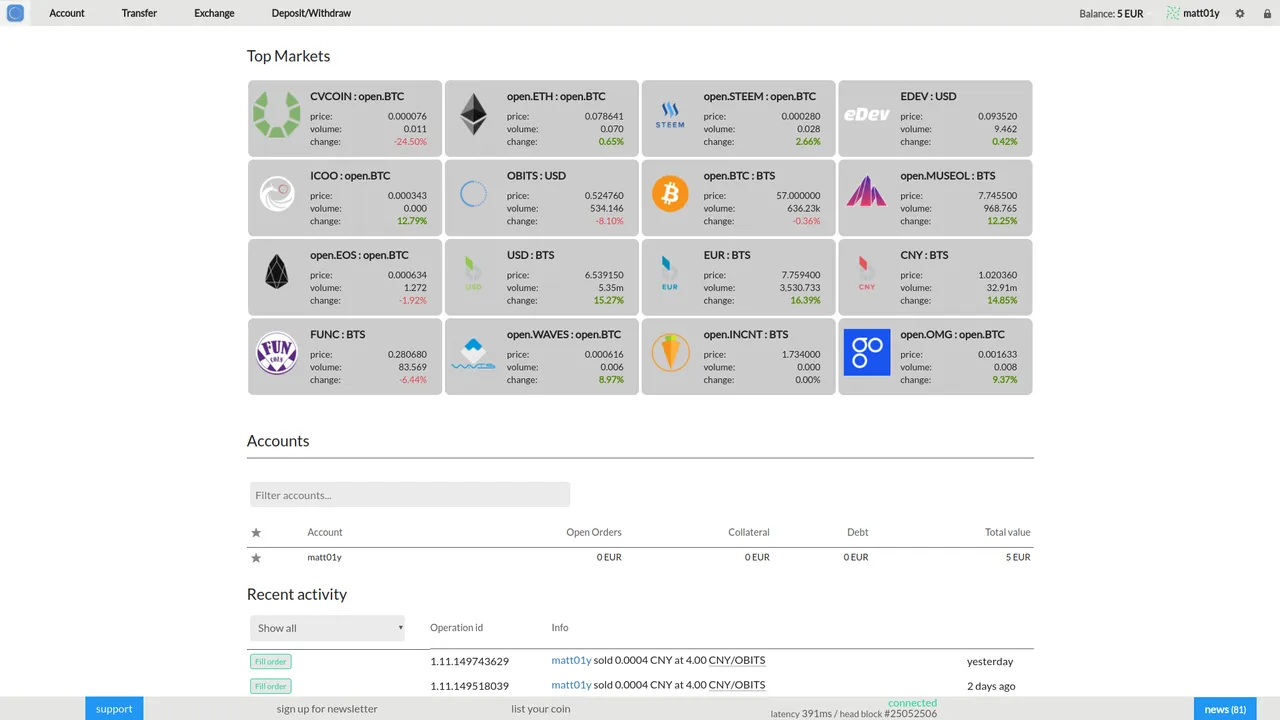Viewport: 1280px width, 720px height.
Task: Open the open.INCNT : BTS market title
Action: [745, 334]
